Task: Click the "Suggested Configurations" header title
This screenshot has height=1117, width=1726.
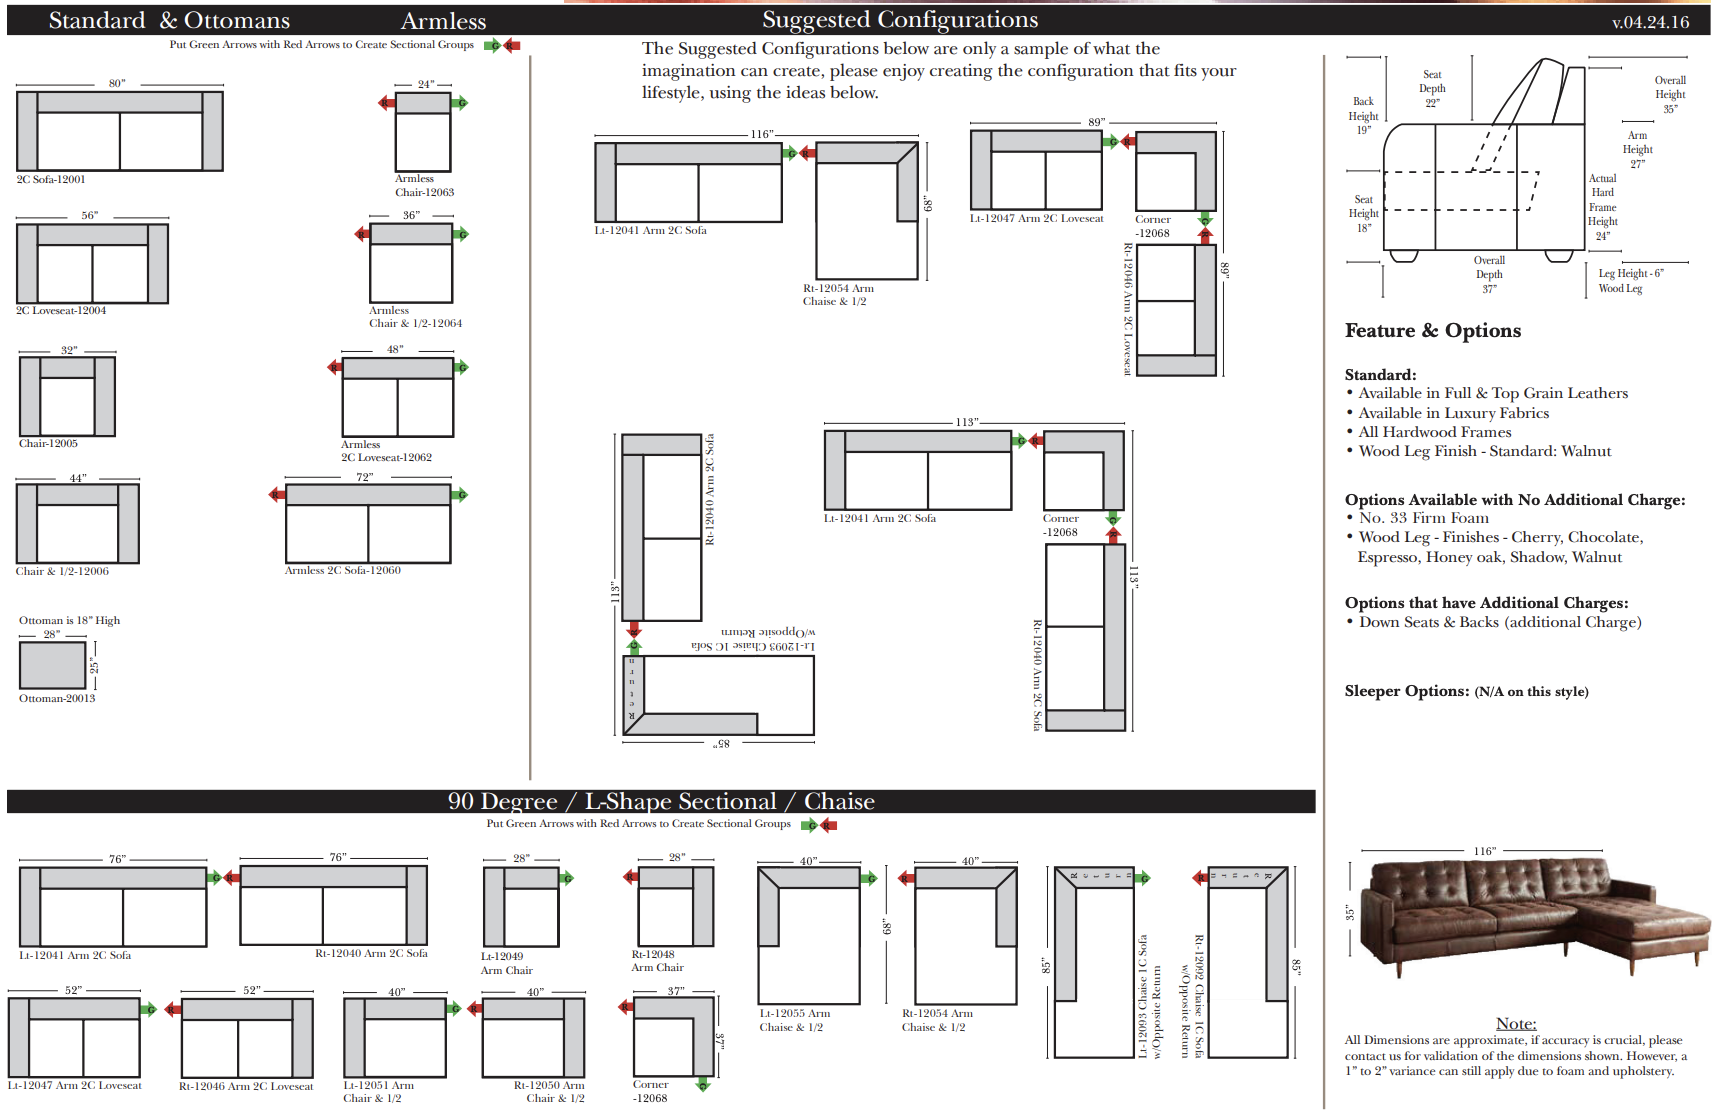Action: [x=900, y=20]
